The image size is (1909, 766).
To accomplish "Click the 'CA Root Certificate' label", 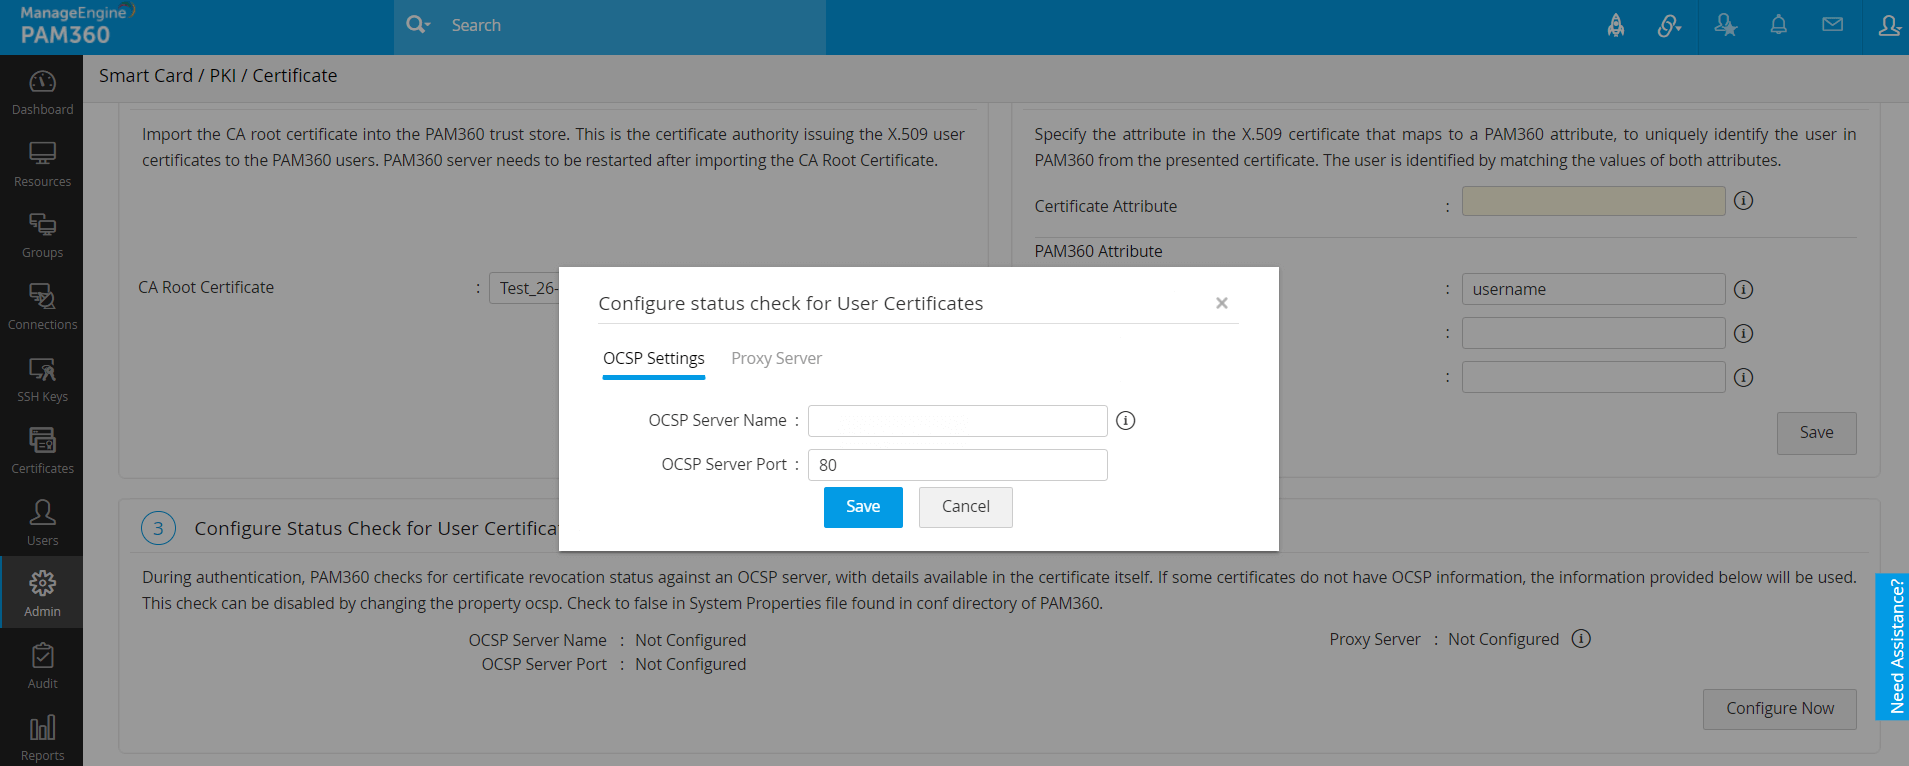I will [206, 288].
